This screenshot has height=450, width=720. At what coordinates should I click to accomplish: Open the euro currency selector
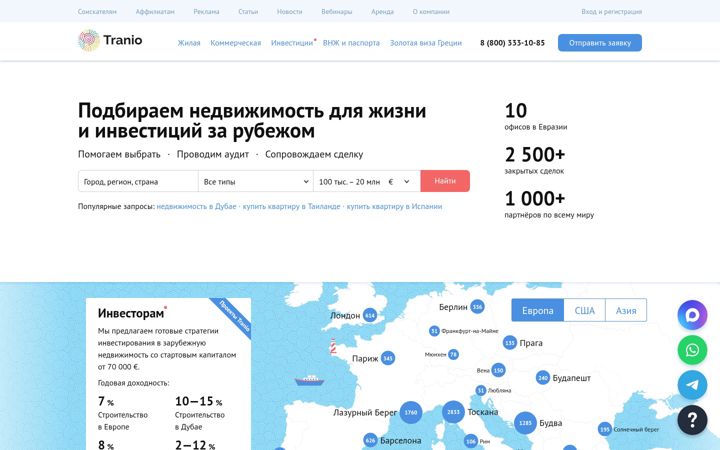399,181
